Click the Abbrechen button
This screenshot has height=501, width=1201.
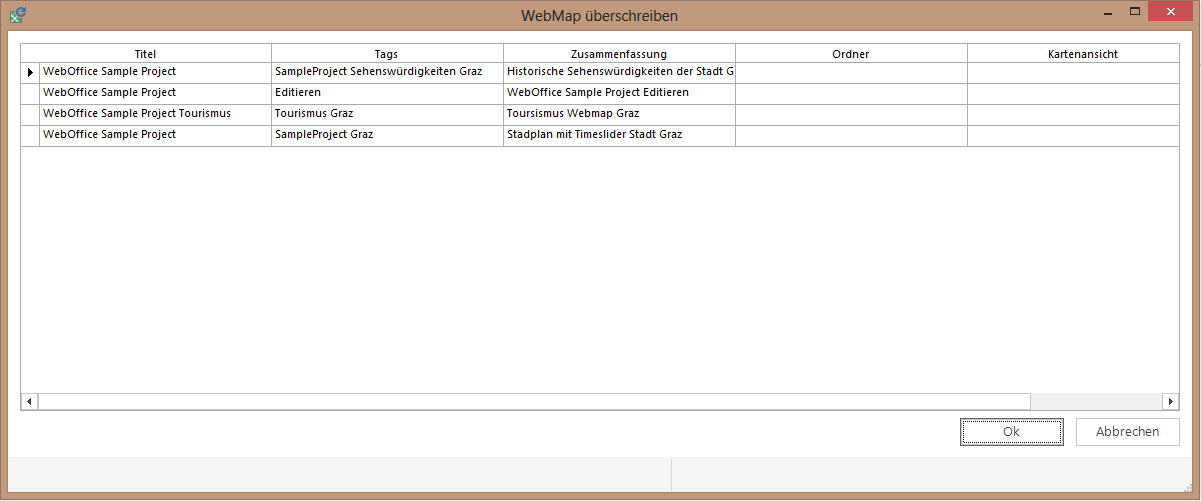[1127, 432]
